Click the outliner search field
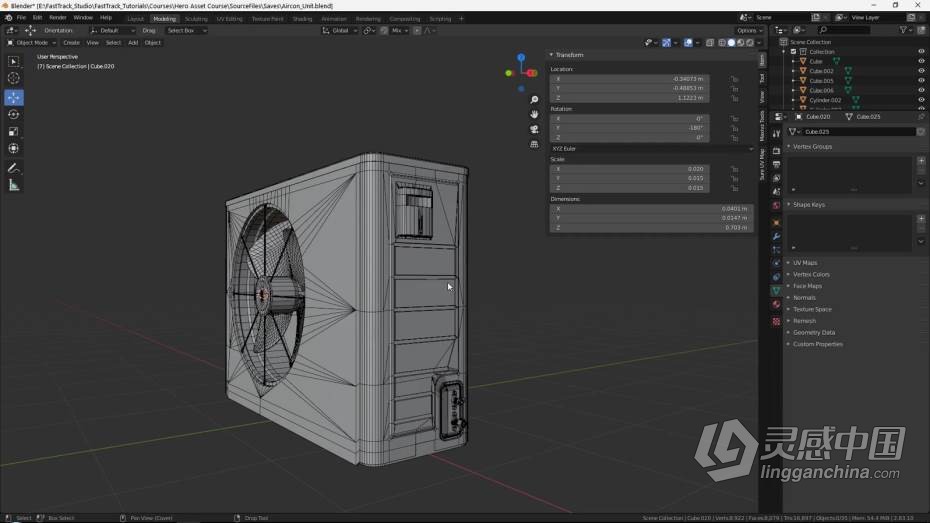 (x=845, y=30)
